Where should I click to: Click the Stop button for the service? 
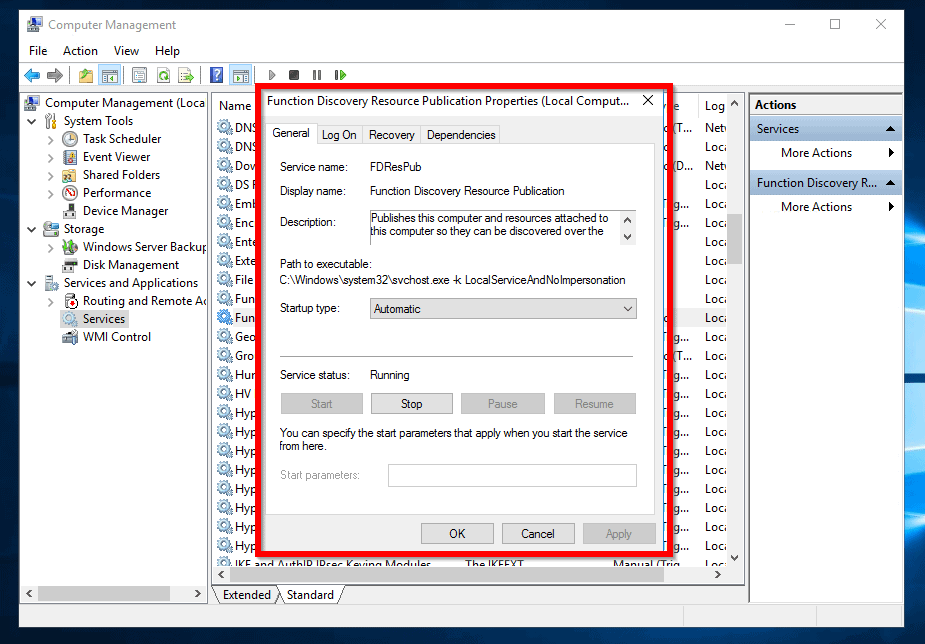[411, 403]
